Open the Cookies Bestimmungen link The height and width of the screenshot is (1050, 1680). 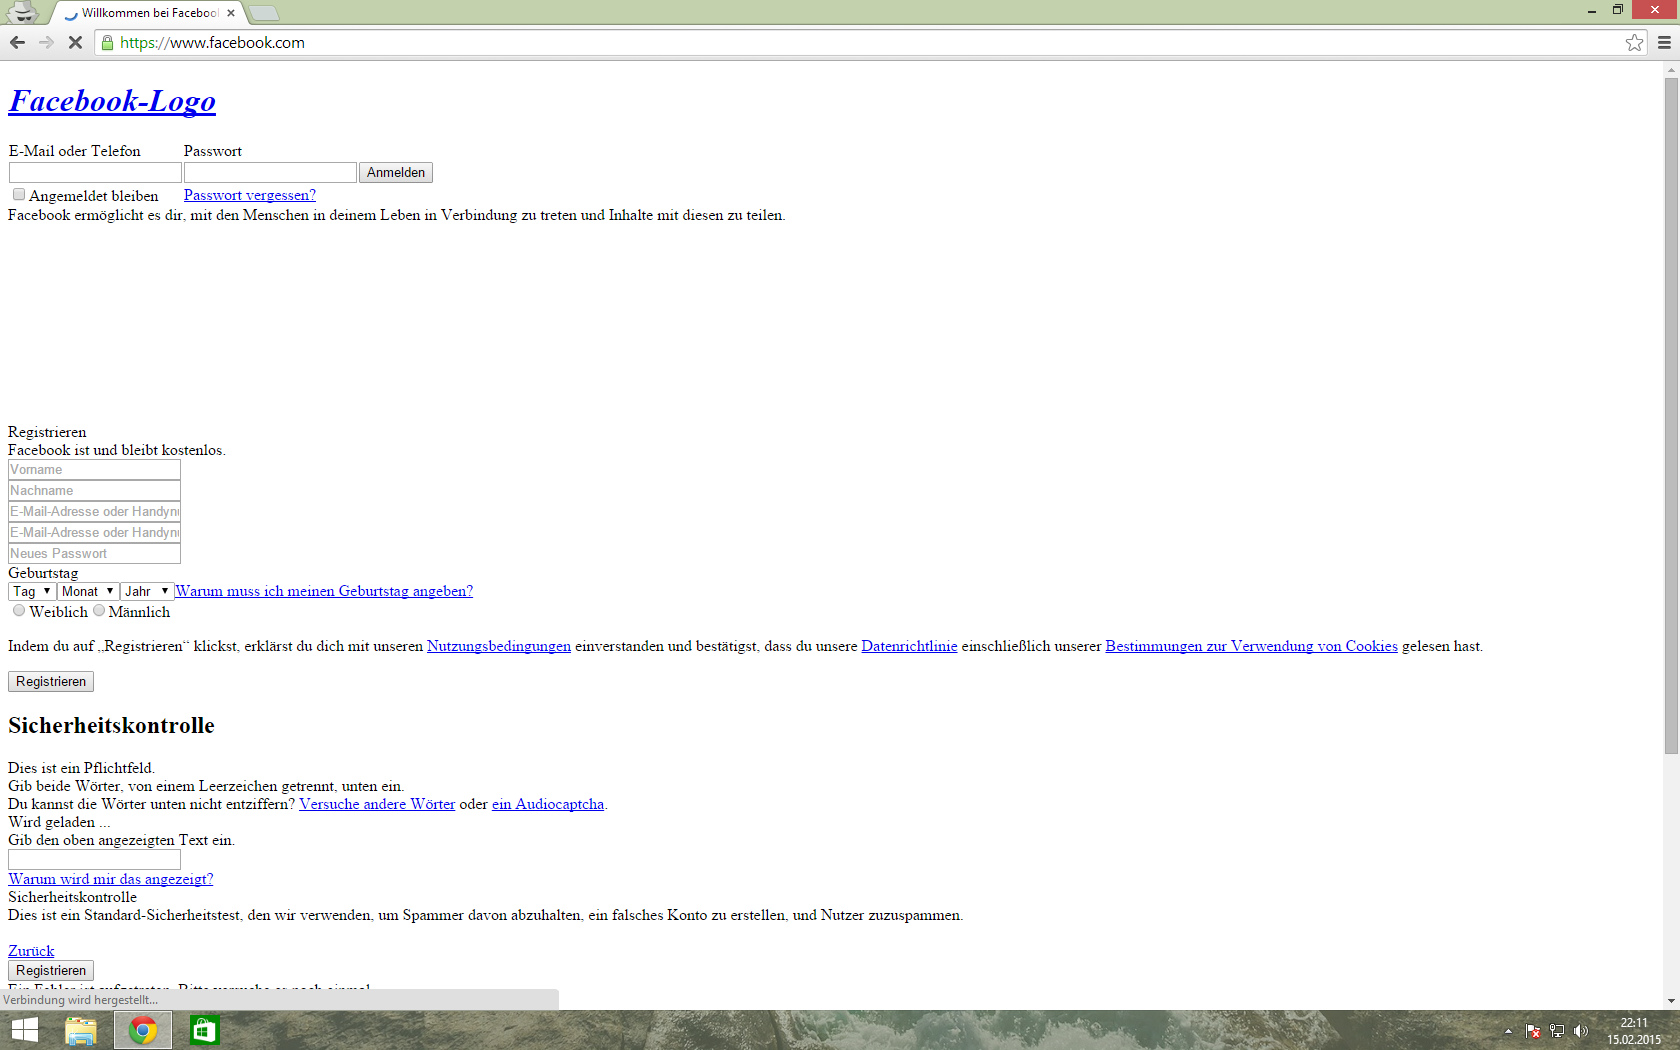click(1251, 646)
